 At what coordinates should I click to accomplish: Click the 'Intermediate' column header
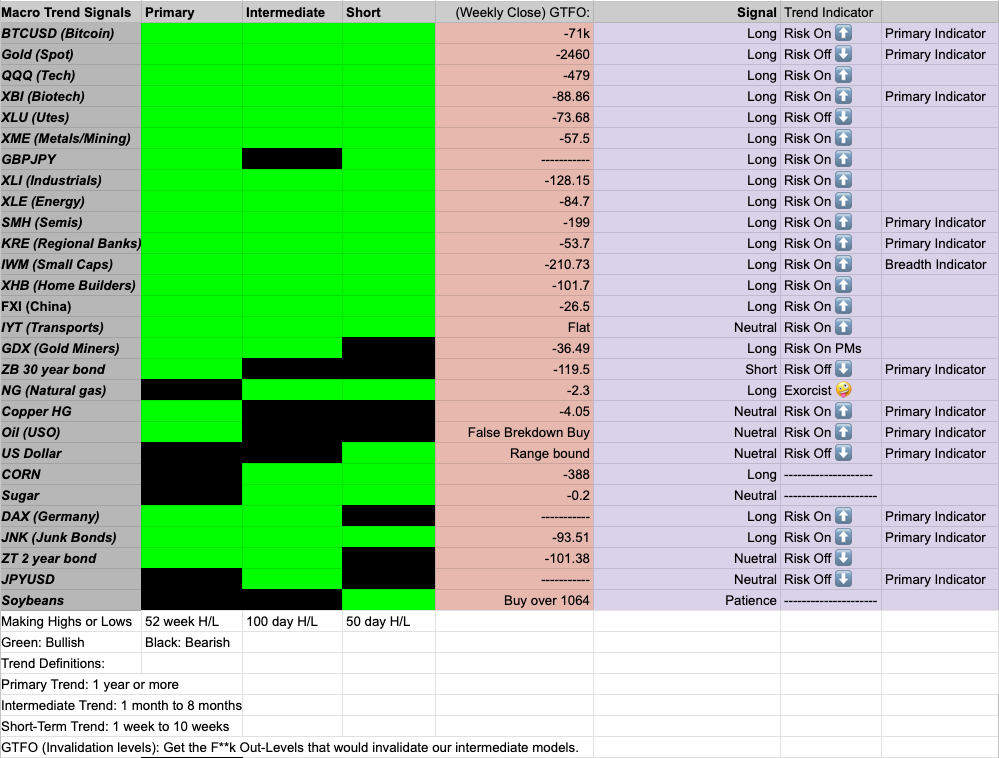[x=292, y=12]
